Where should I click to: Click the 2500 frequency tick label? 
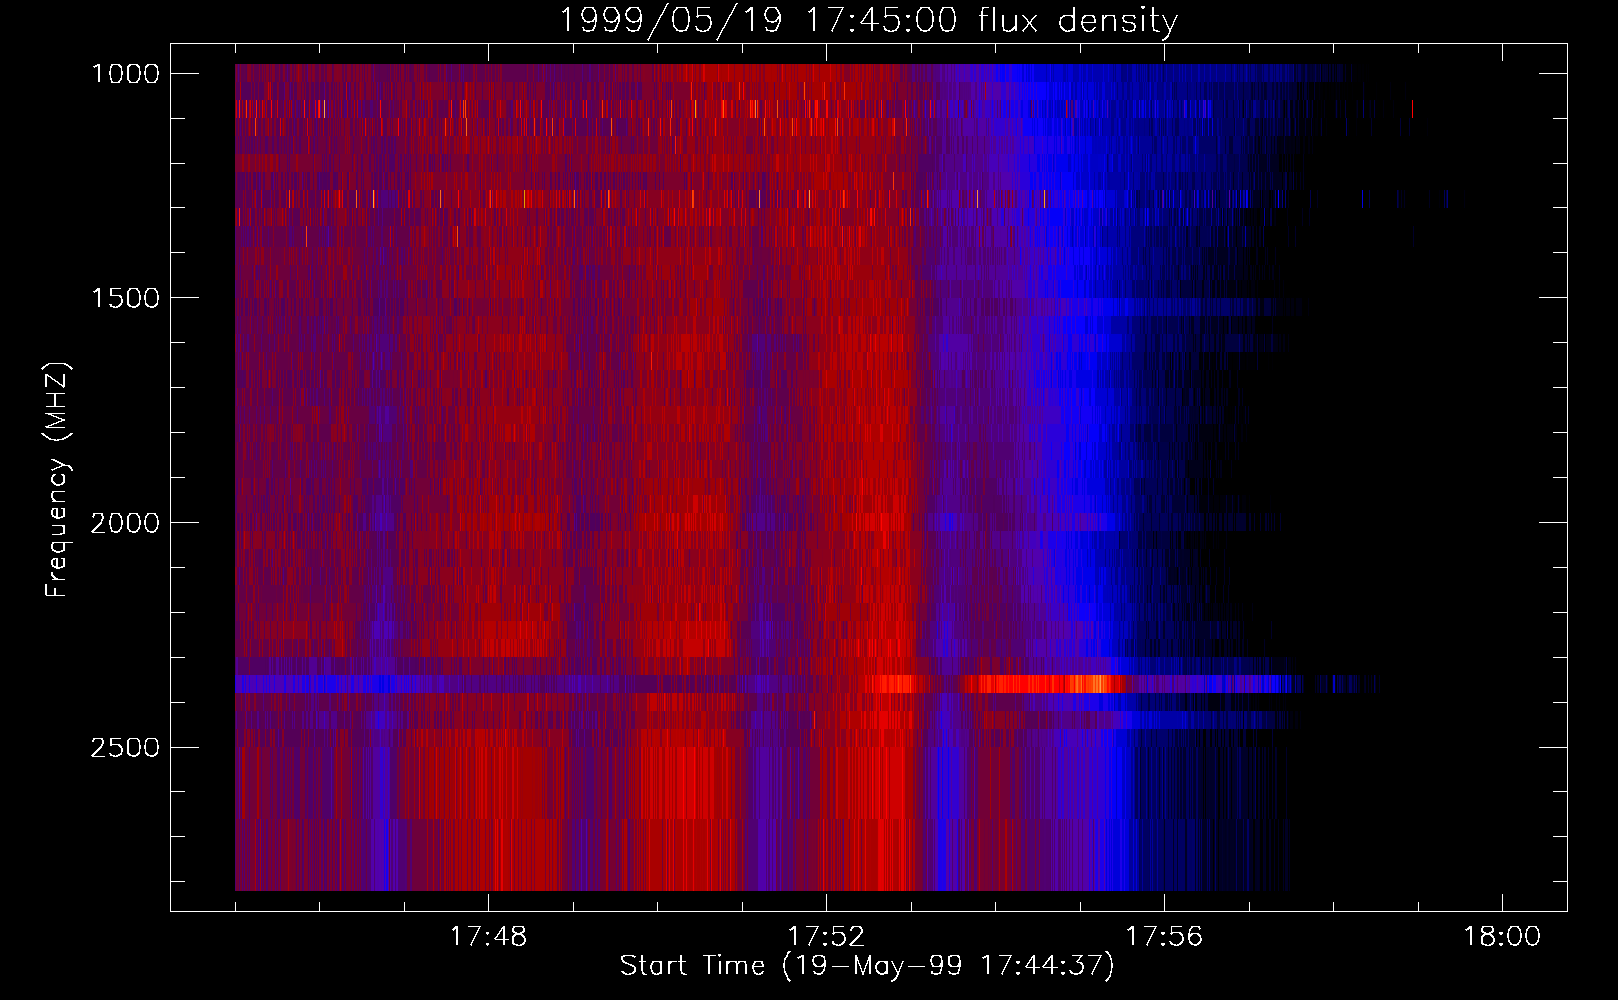(x=125, y=748)
